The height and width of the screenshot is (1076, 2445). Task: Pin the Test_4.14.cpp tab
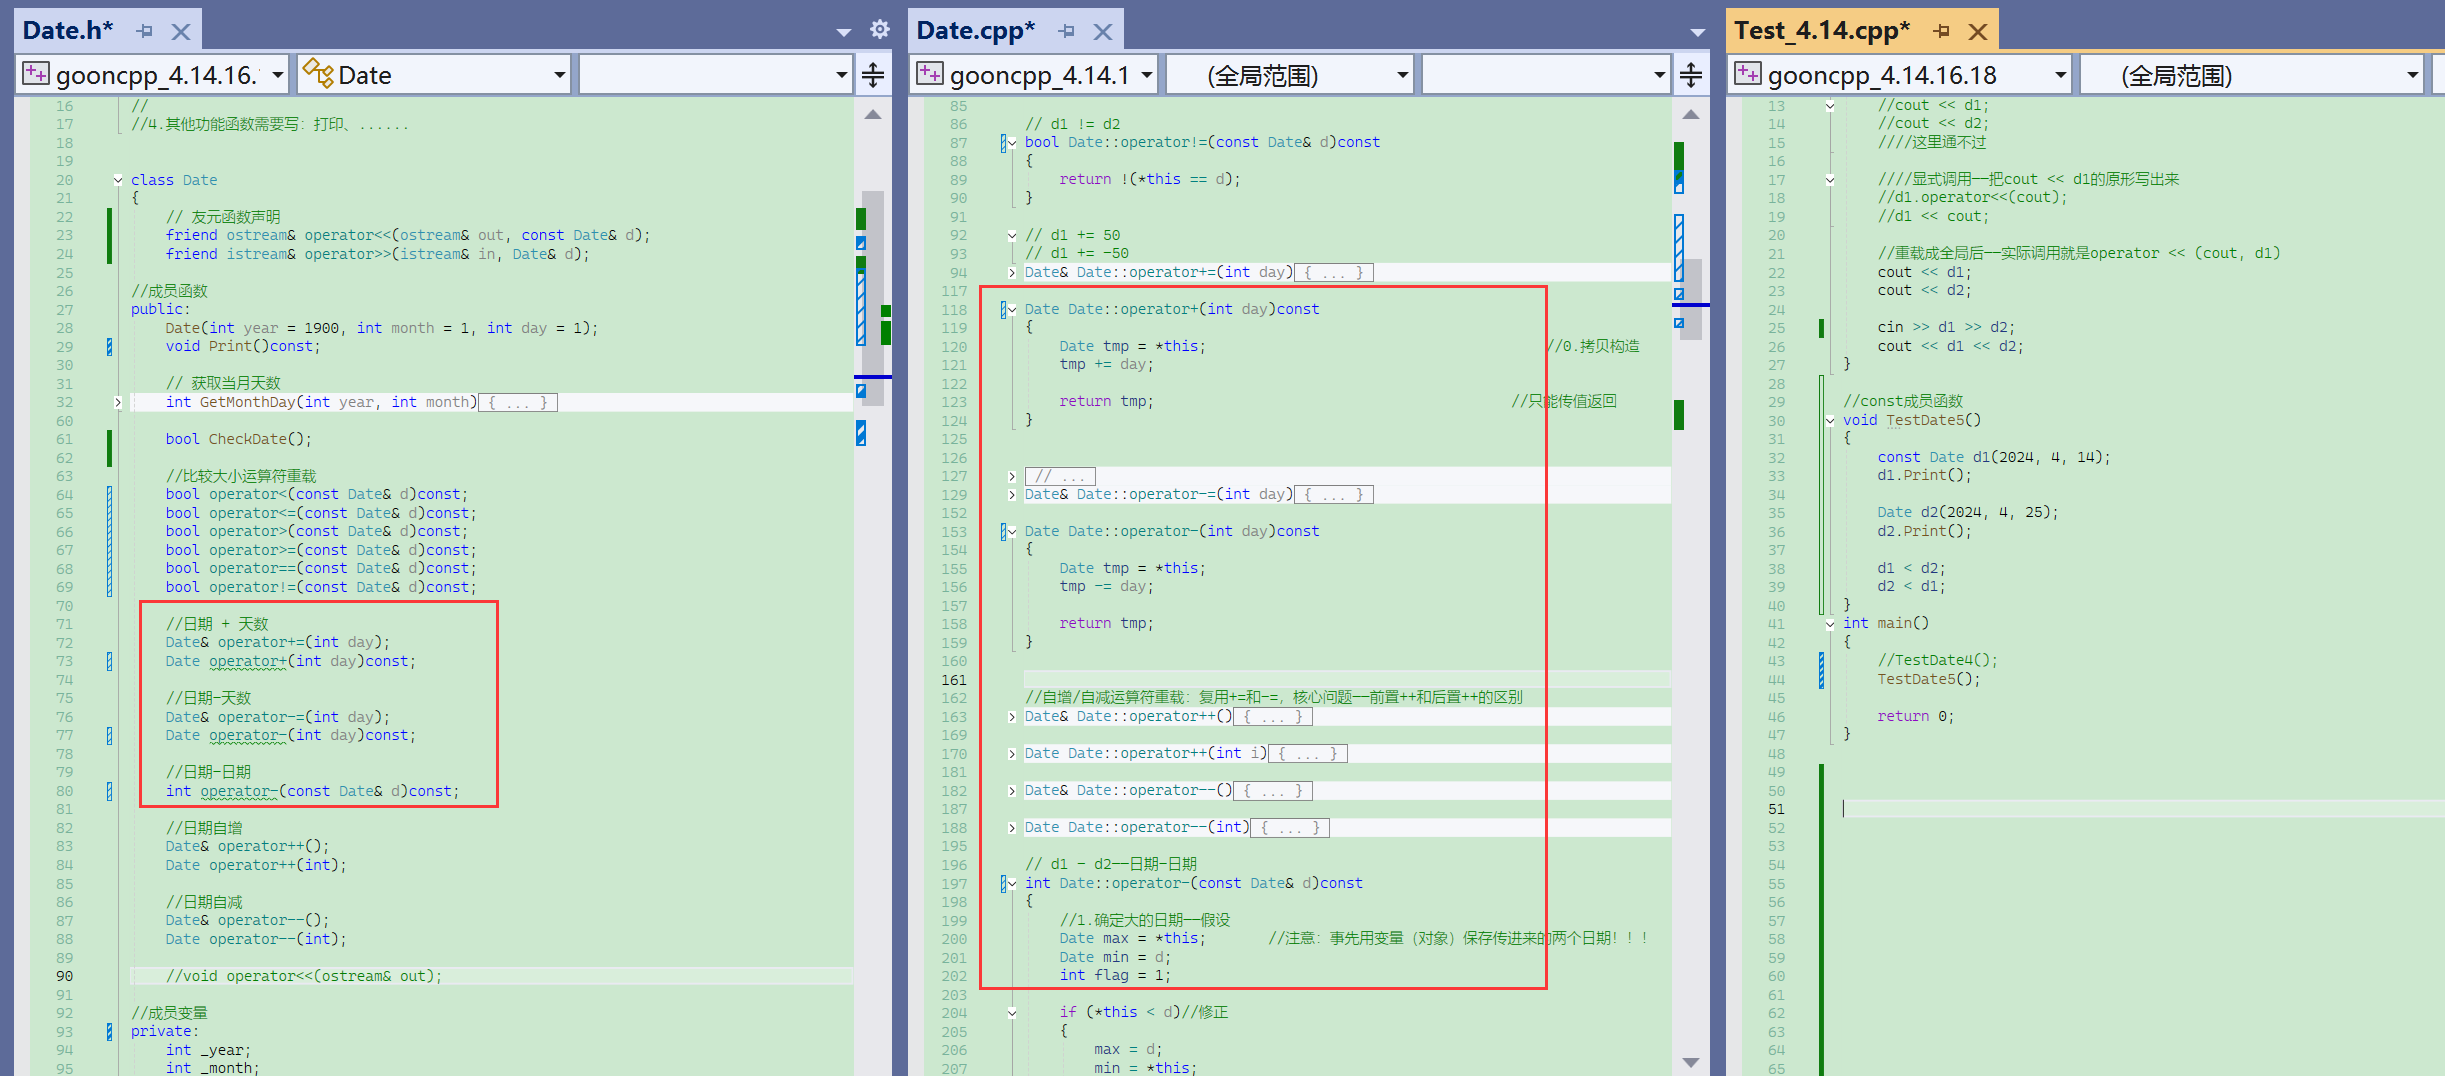click(x=1941, y=31)
